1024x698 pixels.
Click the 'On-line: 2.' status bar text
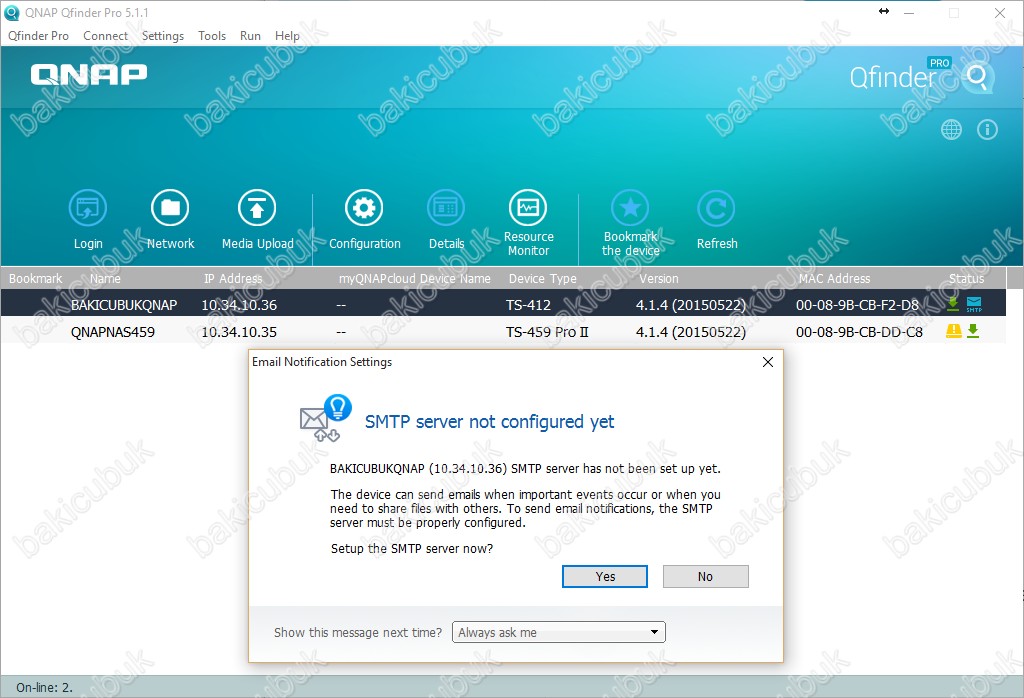(x=44, y=688)
